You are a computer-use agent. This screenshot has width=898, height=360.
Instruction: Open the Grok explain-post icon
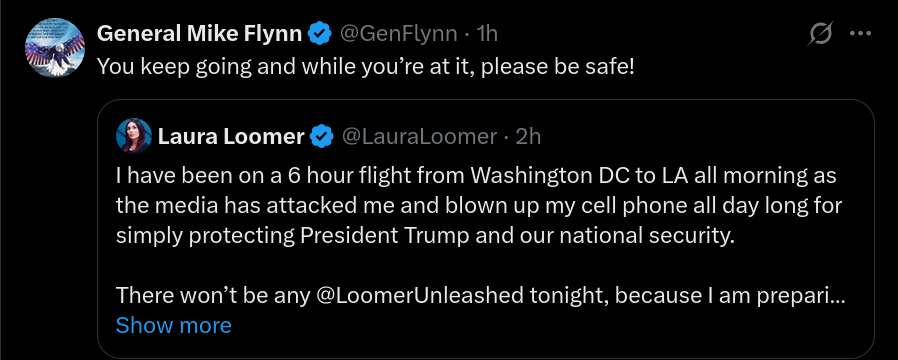[x=820, y=34]
